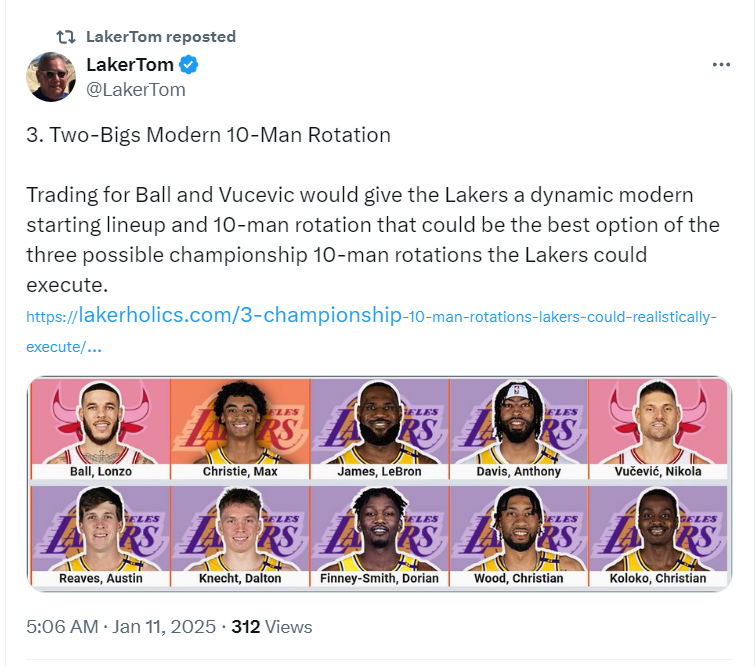Click the @LakerTom handle
Screen dimensions: 756x666
click(x=136, y=90)
